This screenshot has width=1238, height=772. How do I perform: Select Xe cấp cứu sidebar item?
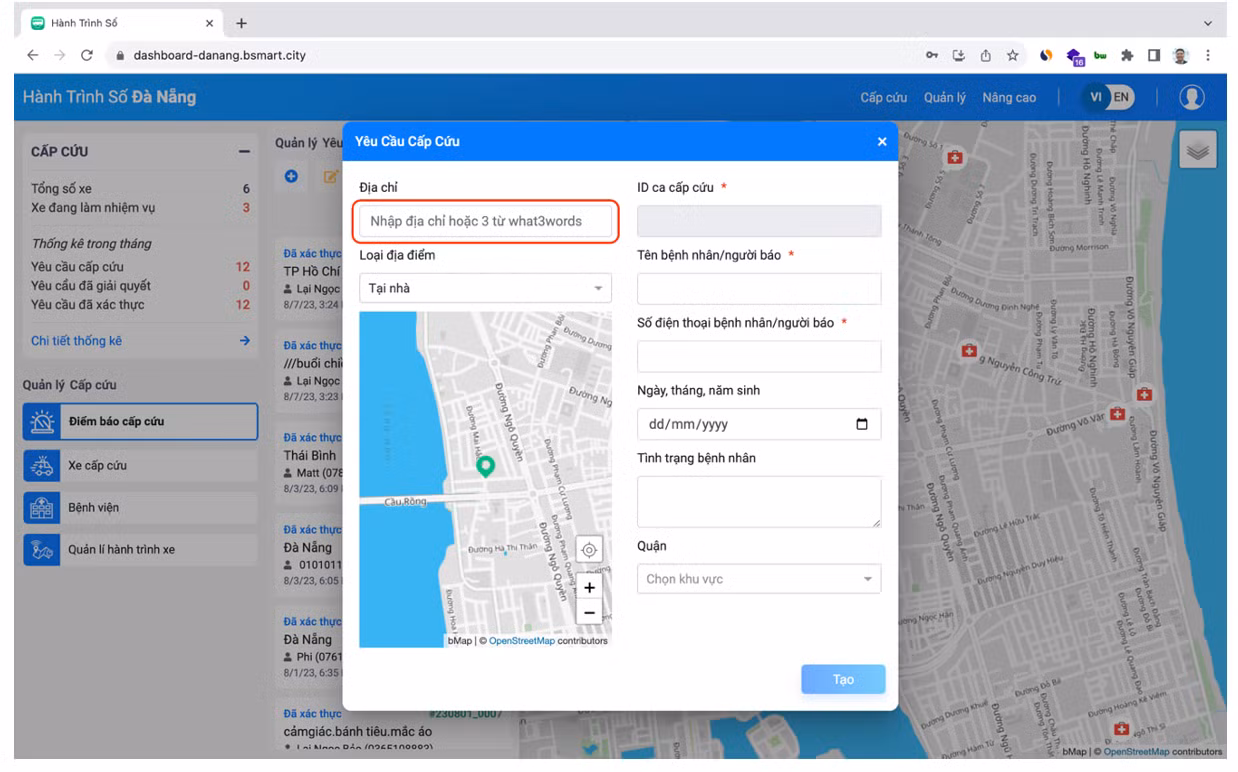tap(140, 465)
